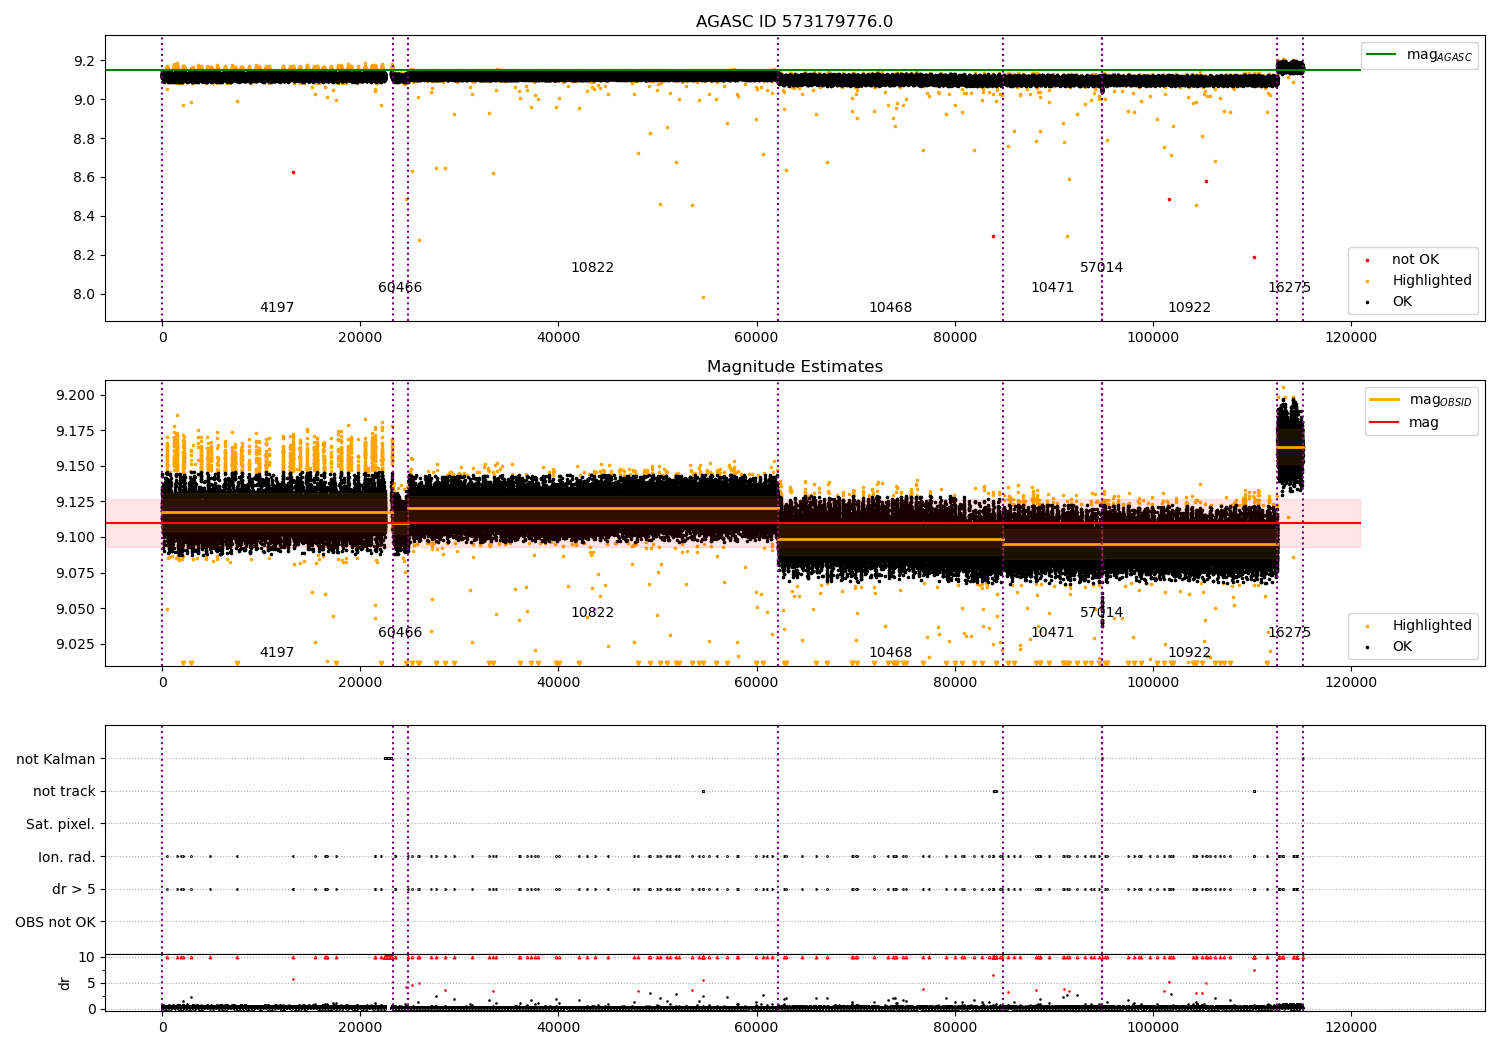Click the 9.025 y-axis tick label

75,645
